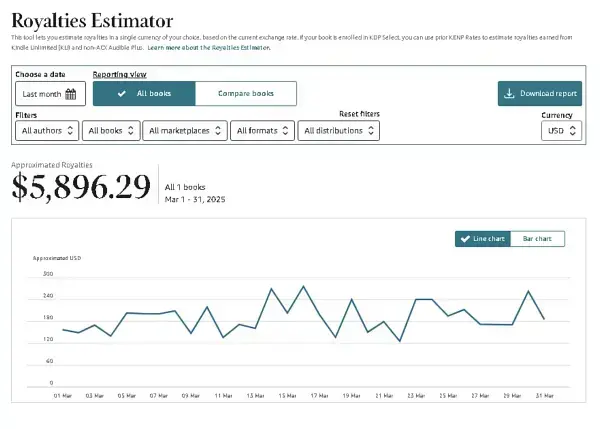Click Reset filters
This screenshot has width=600, height=429.
[x=359, y=114]
